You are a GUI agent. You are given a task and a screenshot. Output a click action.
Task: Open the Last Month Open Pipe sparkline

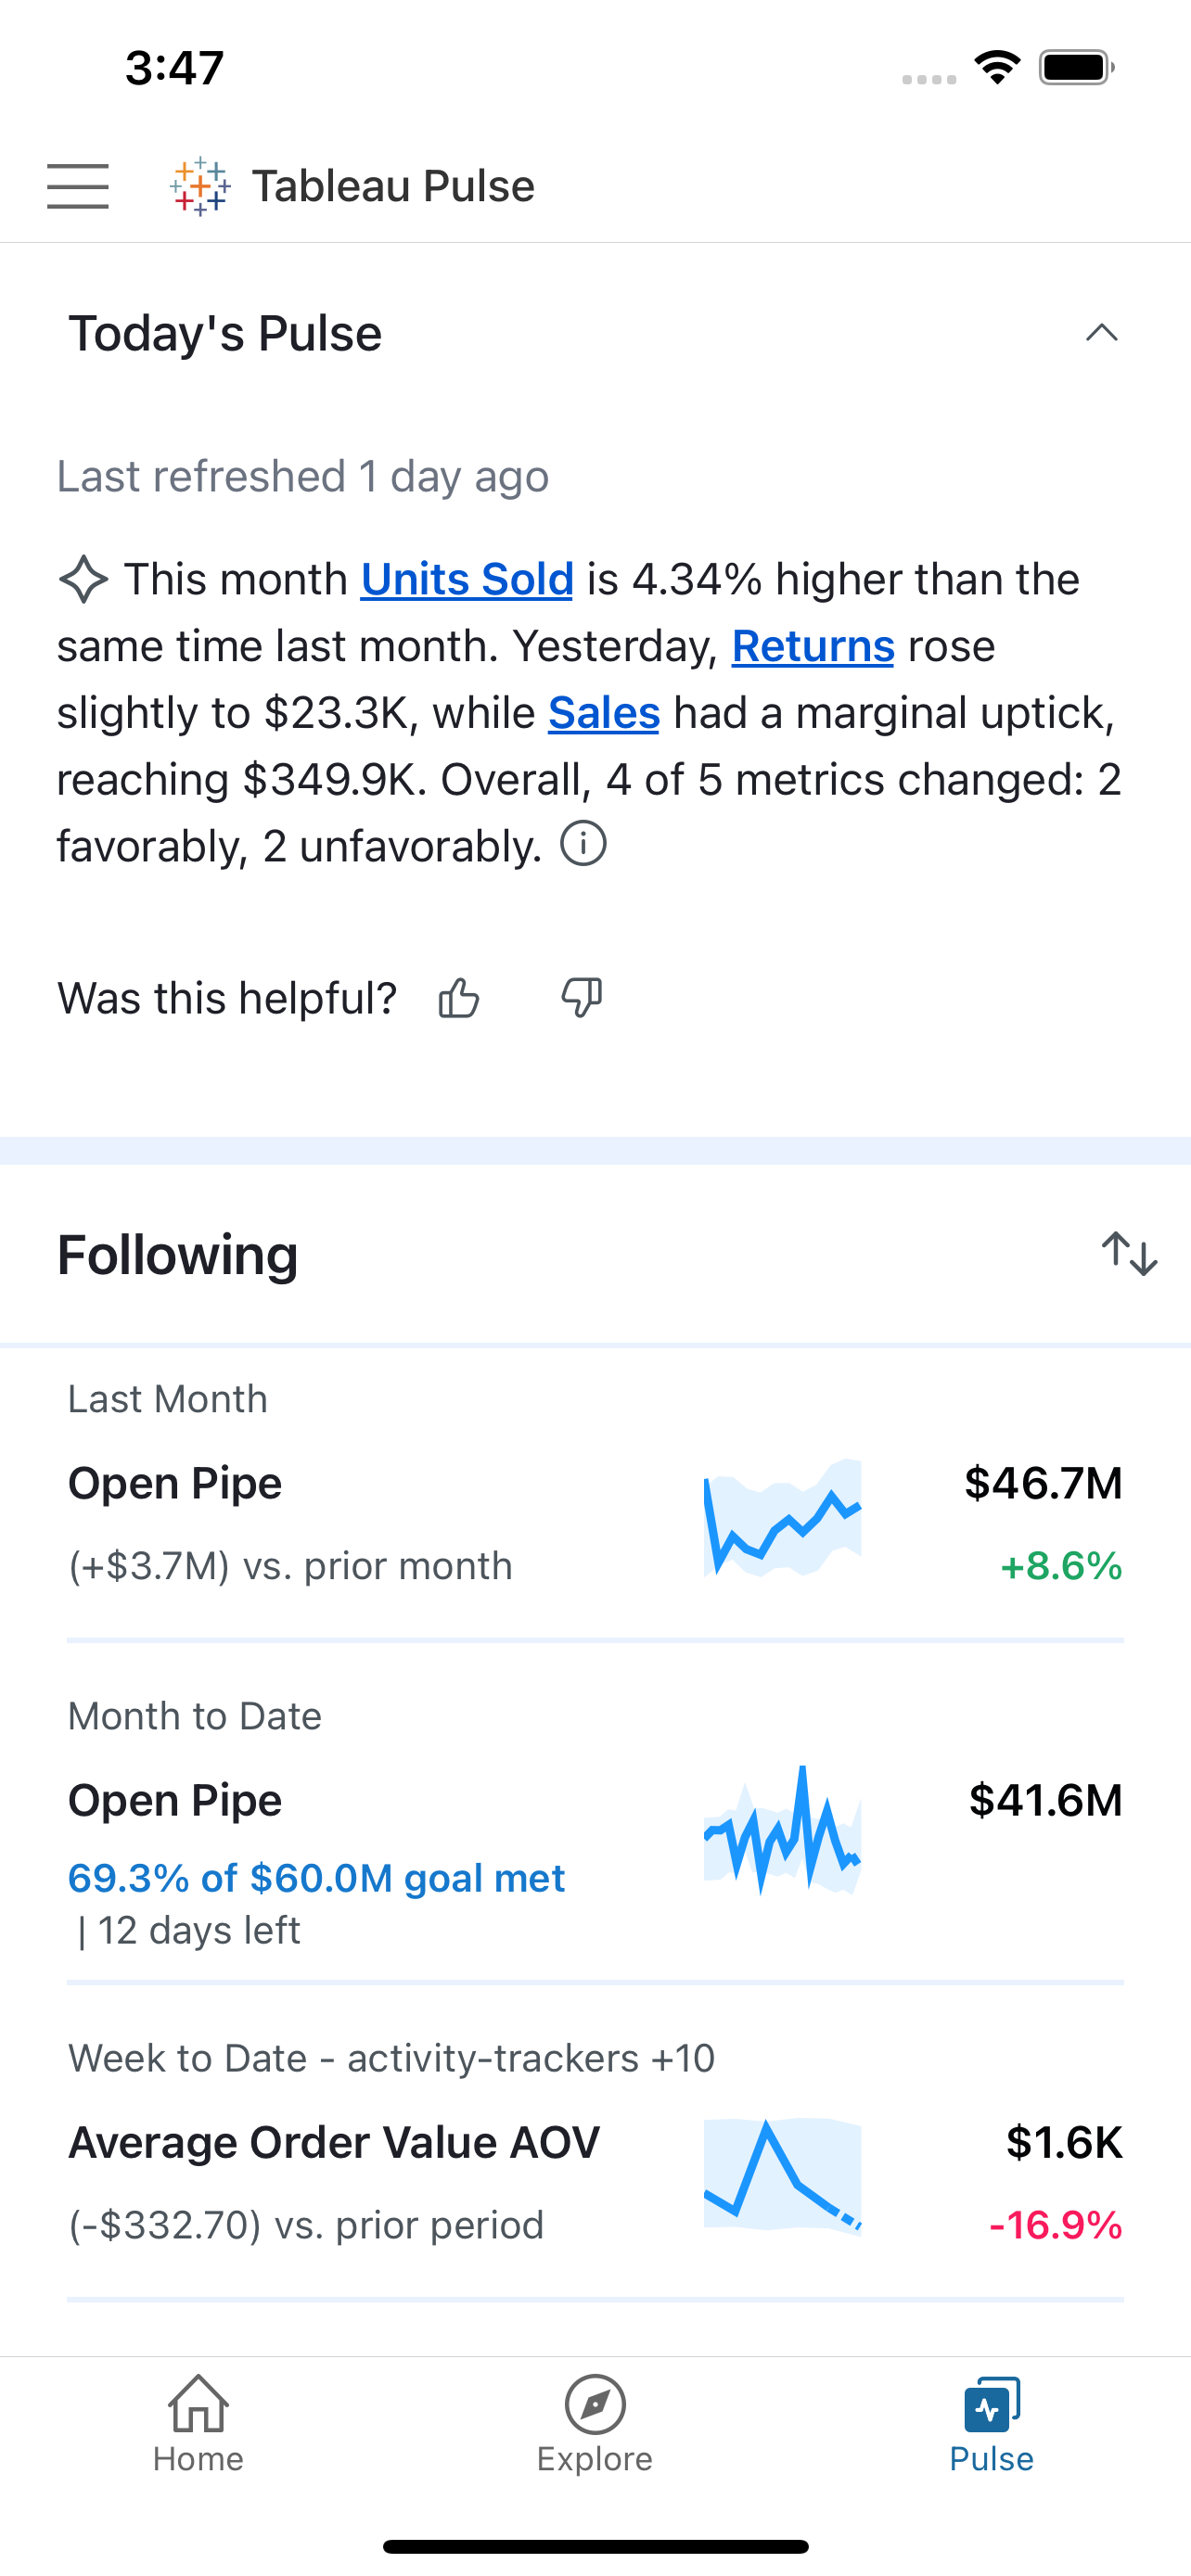tap(782, 1519)
